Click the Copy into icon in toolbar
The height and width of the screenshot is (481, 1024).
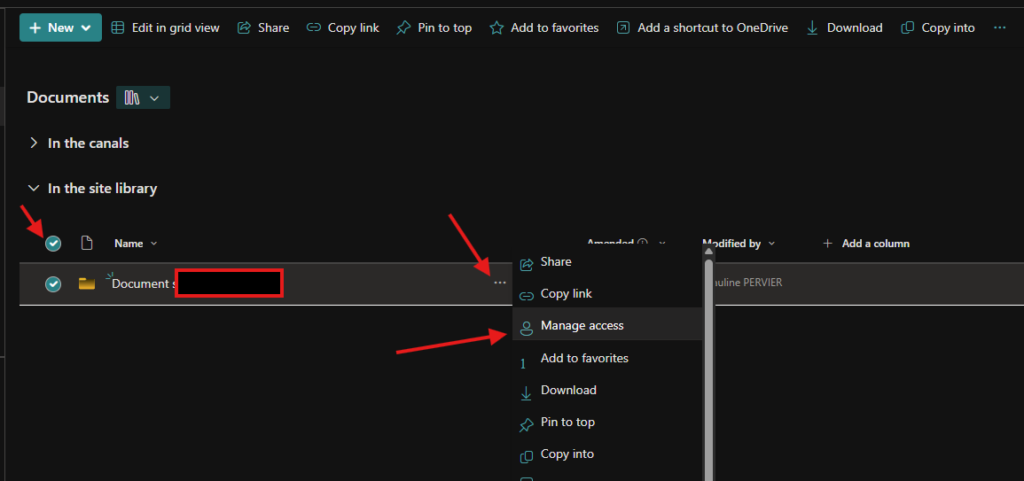pos(908,28)
